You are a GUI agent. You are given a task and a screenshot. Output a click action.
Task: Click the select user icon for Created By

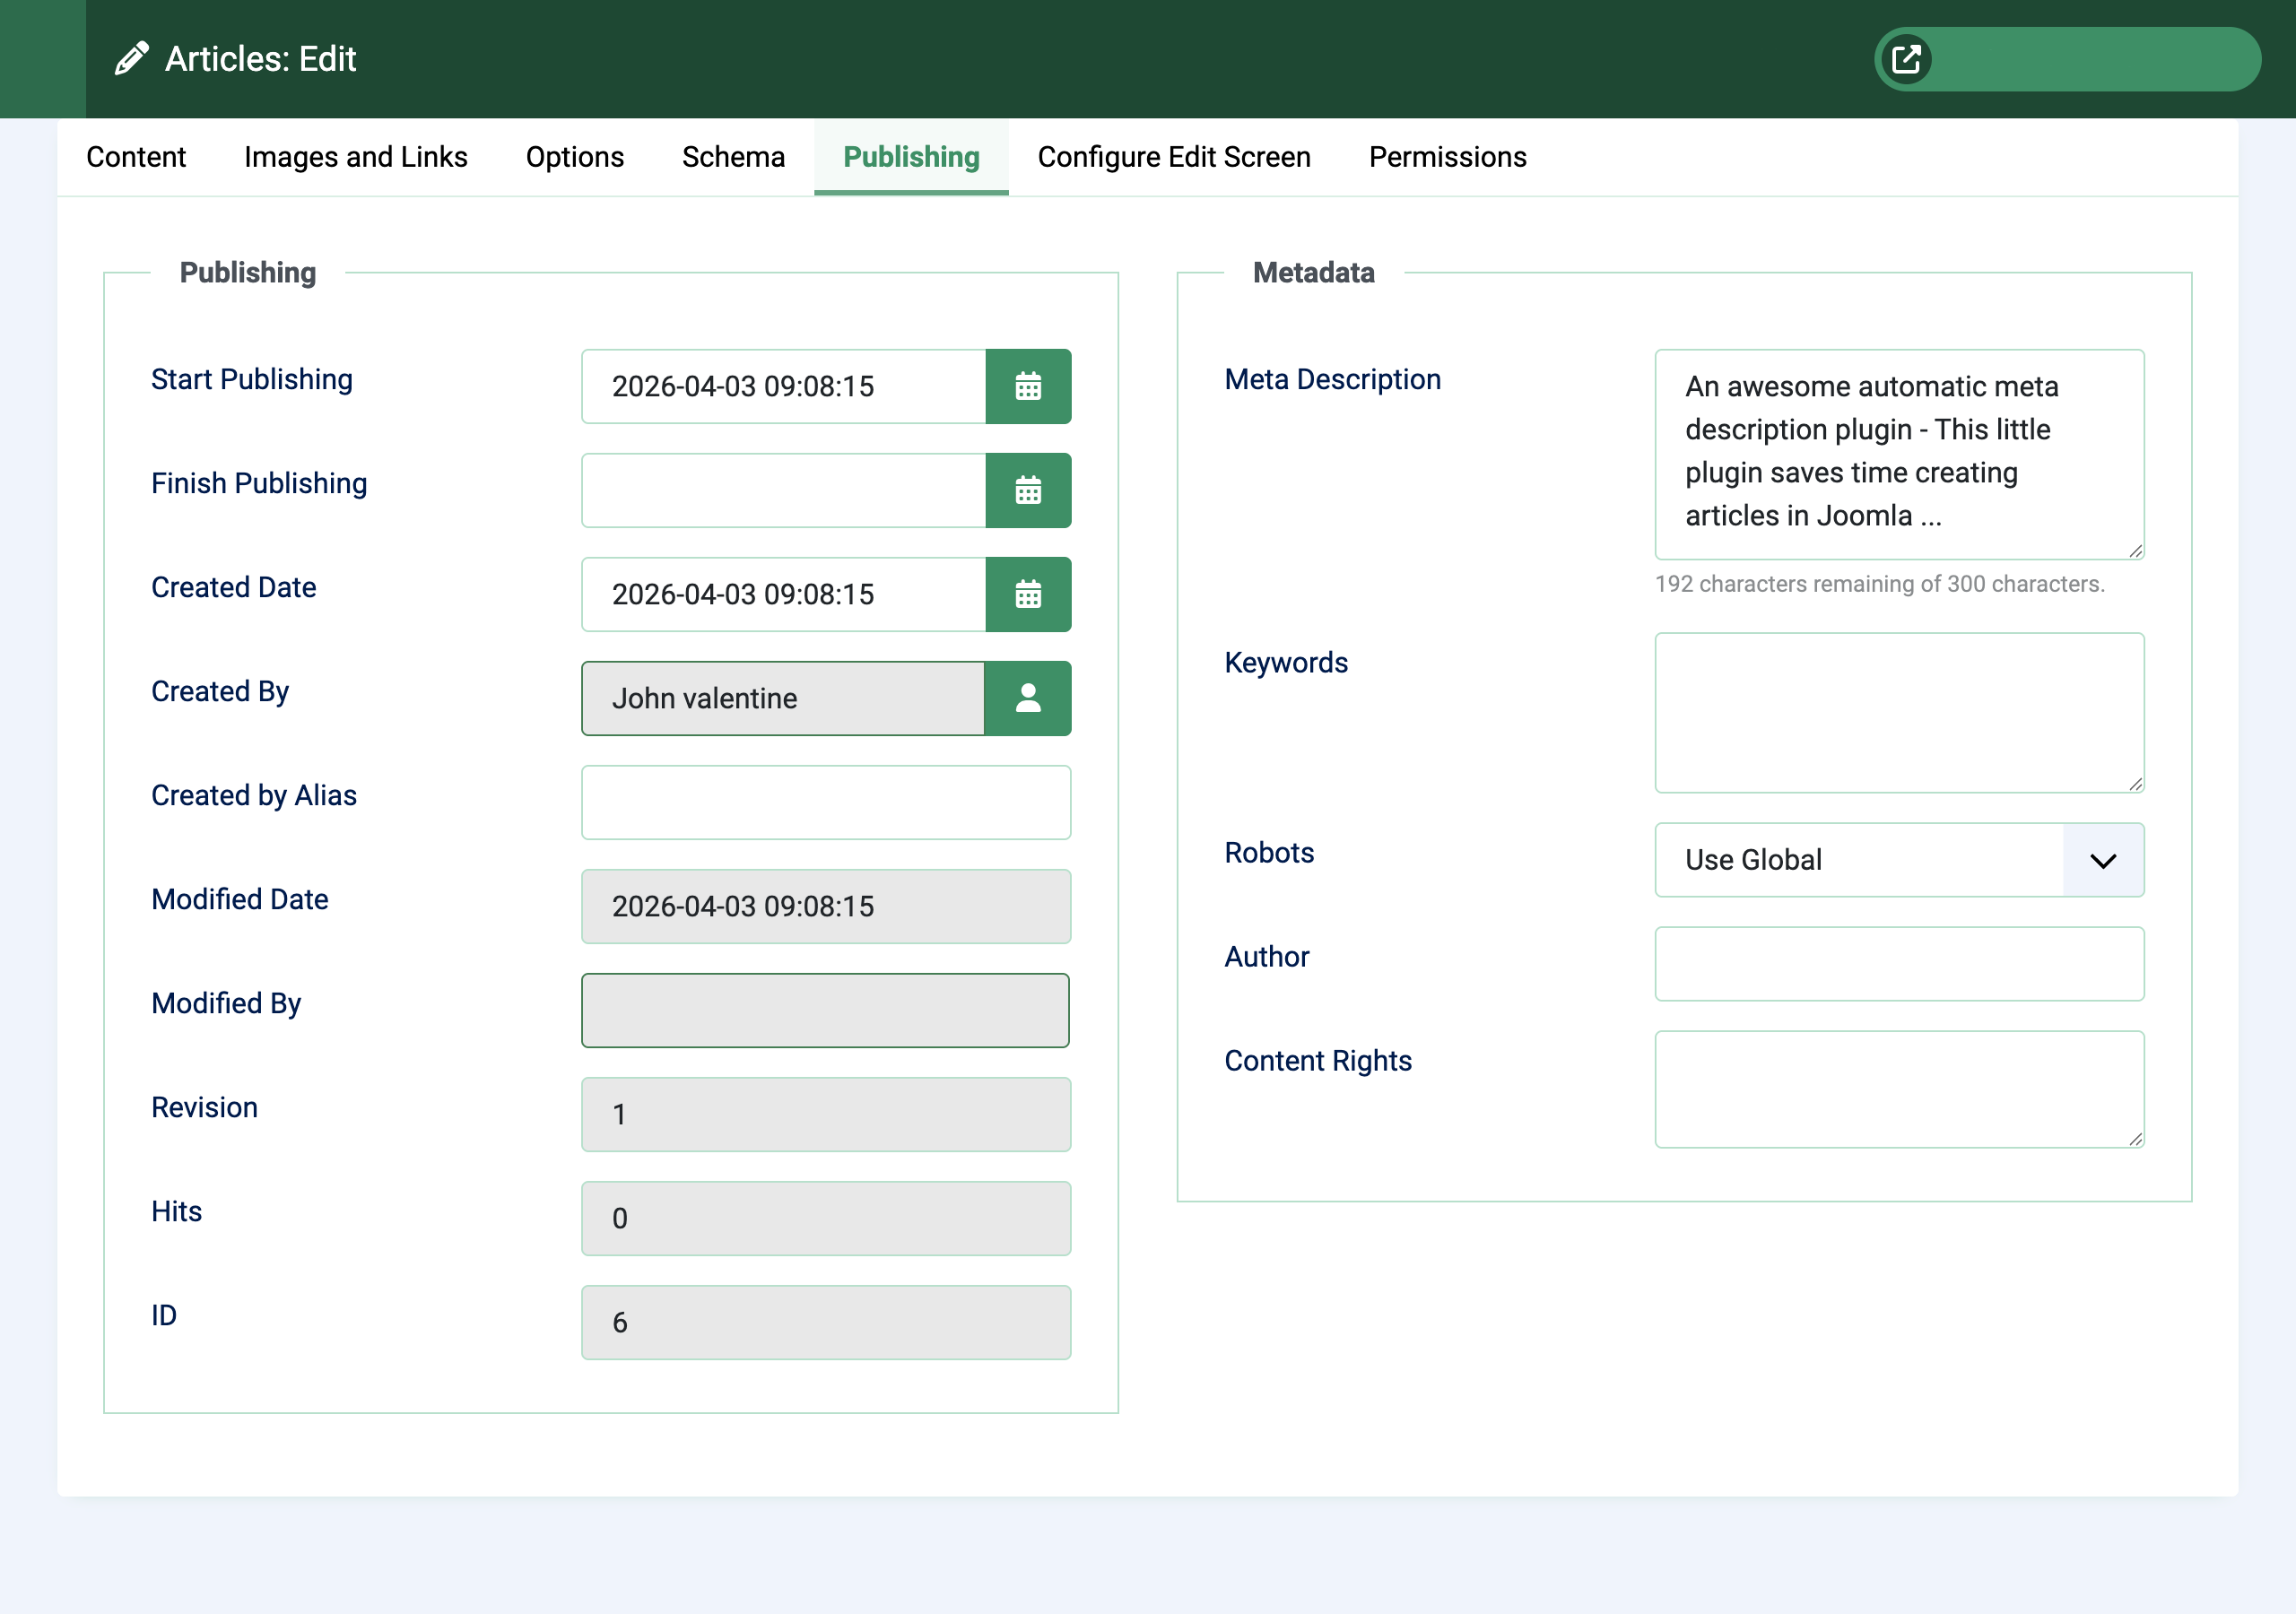(x=1028, y=698)
